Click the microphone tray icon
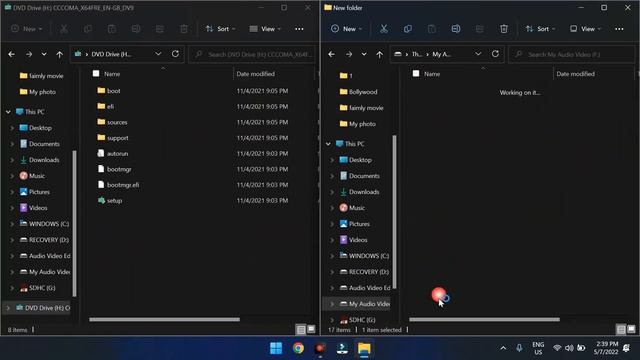The image size is (640, 360). coord(519,348)
